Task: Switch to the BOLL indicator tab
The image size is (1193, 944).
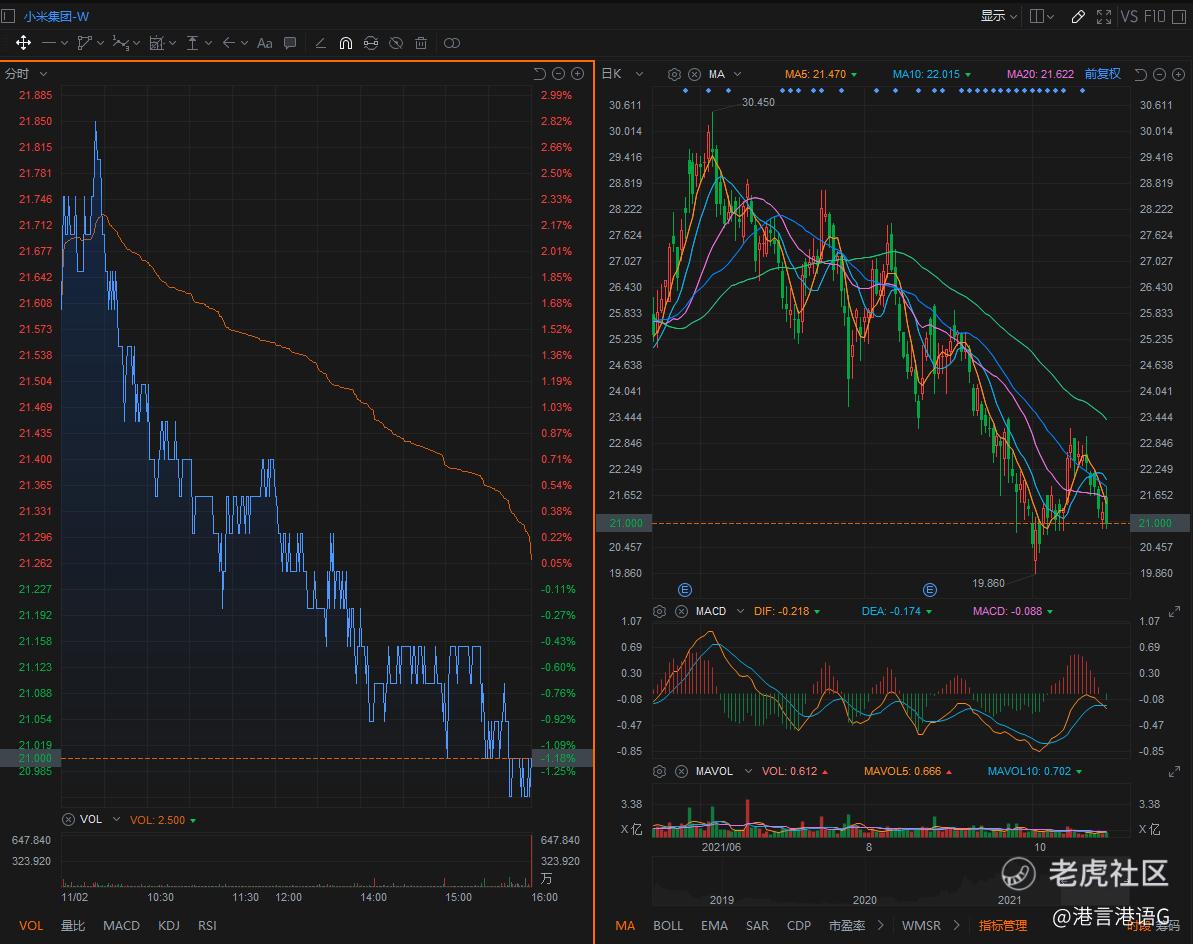Action: (668, 925)
